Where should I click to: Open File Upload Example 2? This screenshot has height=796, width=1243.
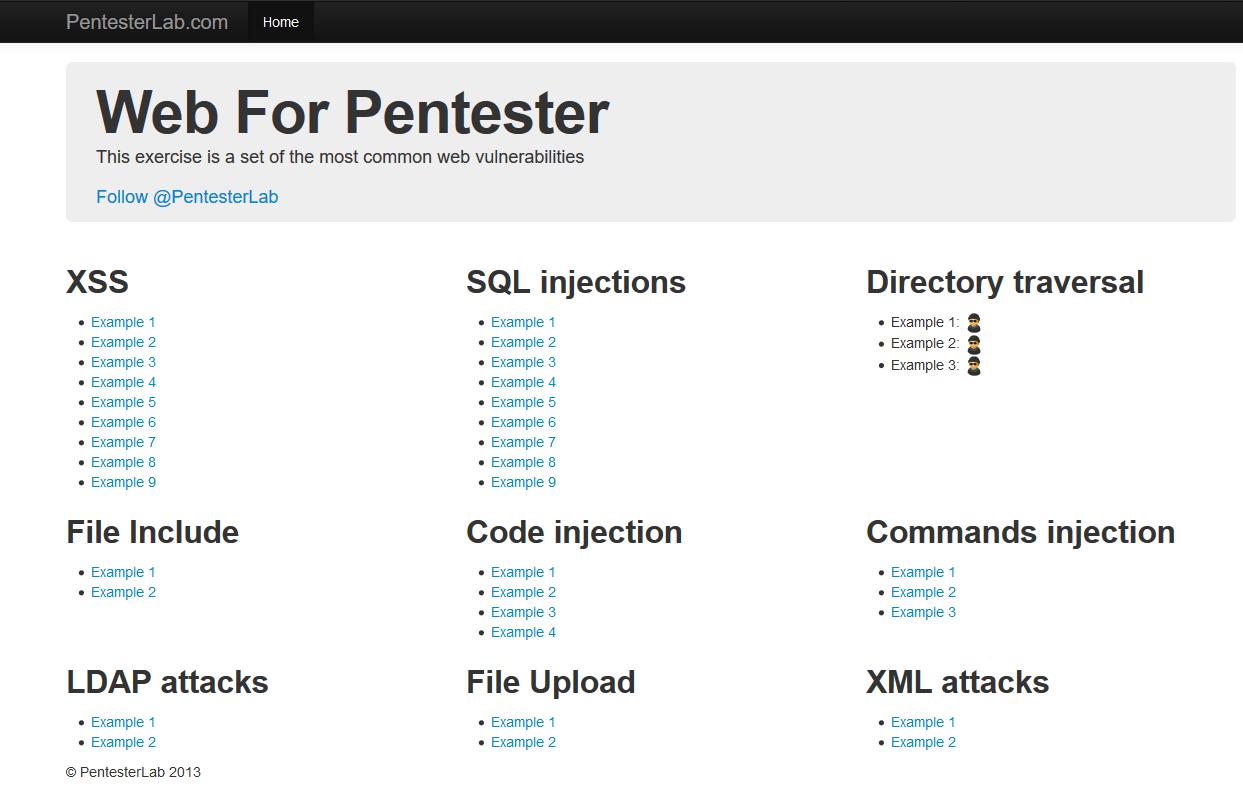523,742
